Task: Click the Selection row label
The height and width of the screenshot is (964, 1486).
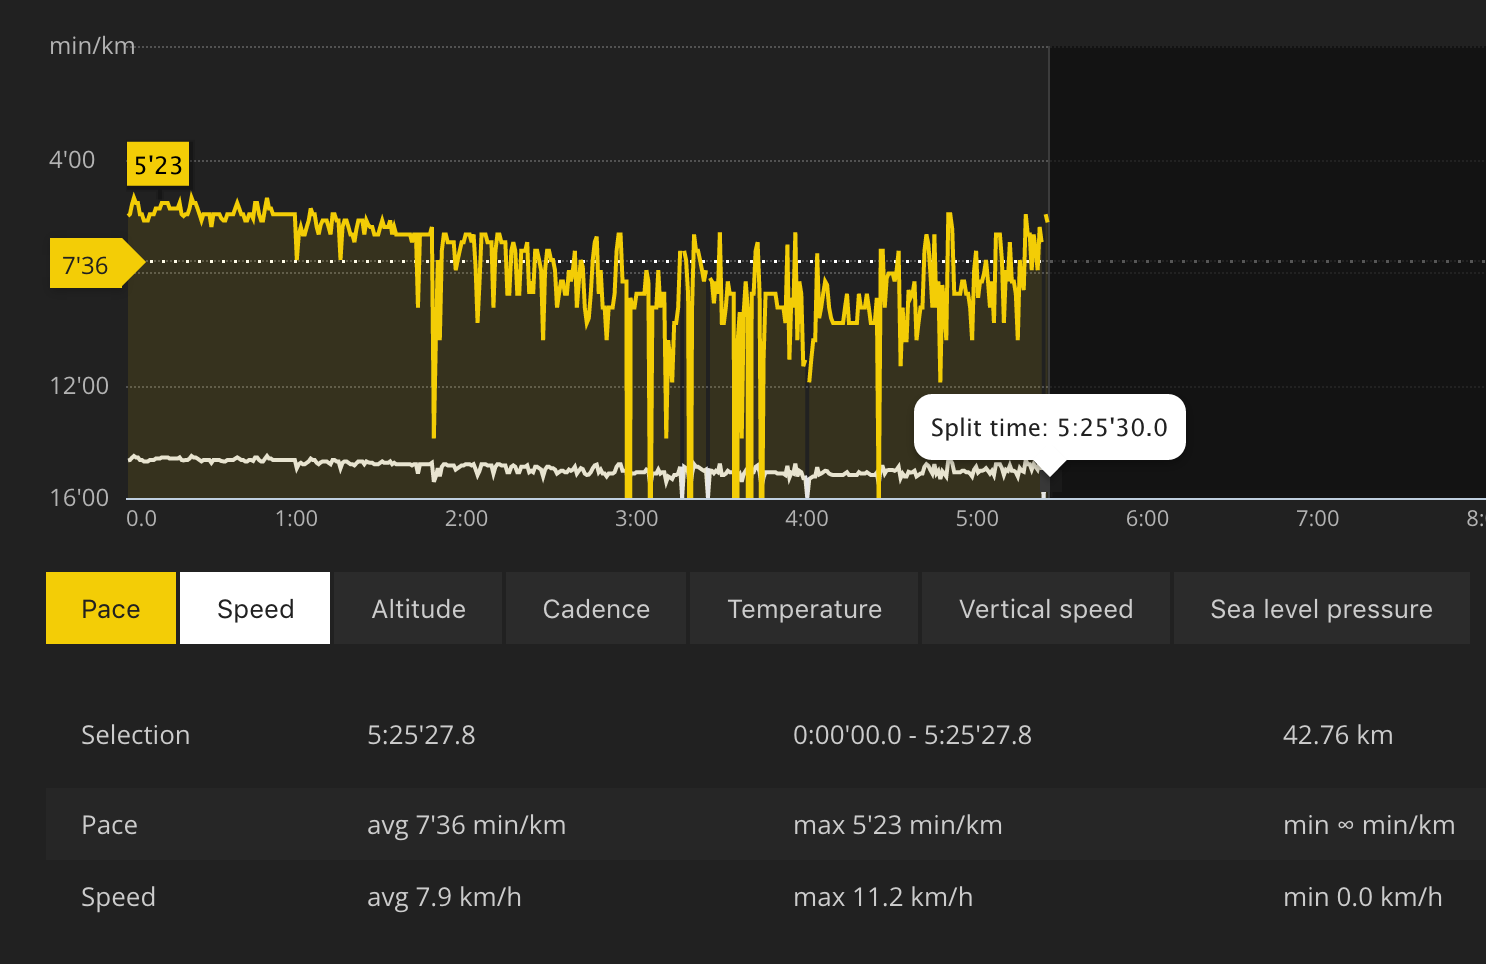Action: (135, 735)
